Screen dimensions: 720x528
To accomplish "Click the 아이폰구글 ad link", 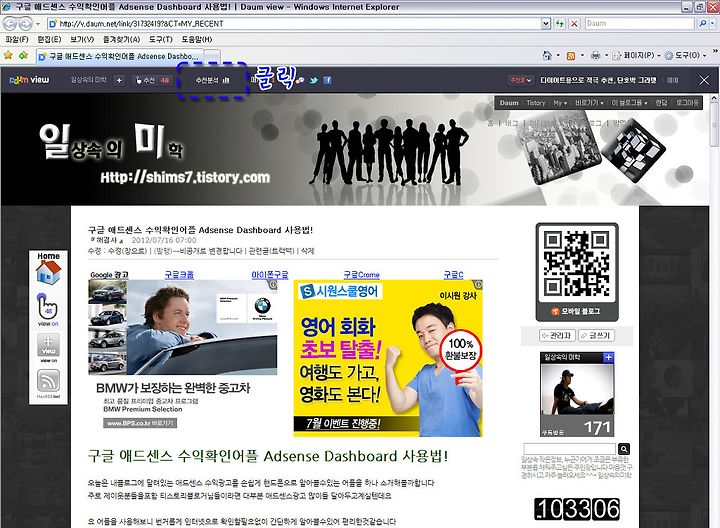I will click(270, 275).
